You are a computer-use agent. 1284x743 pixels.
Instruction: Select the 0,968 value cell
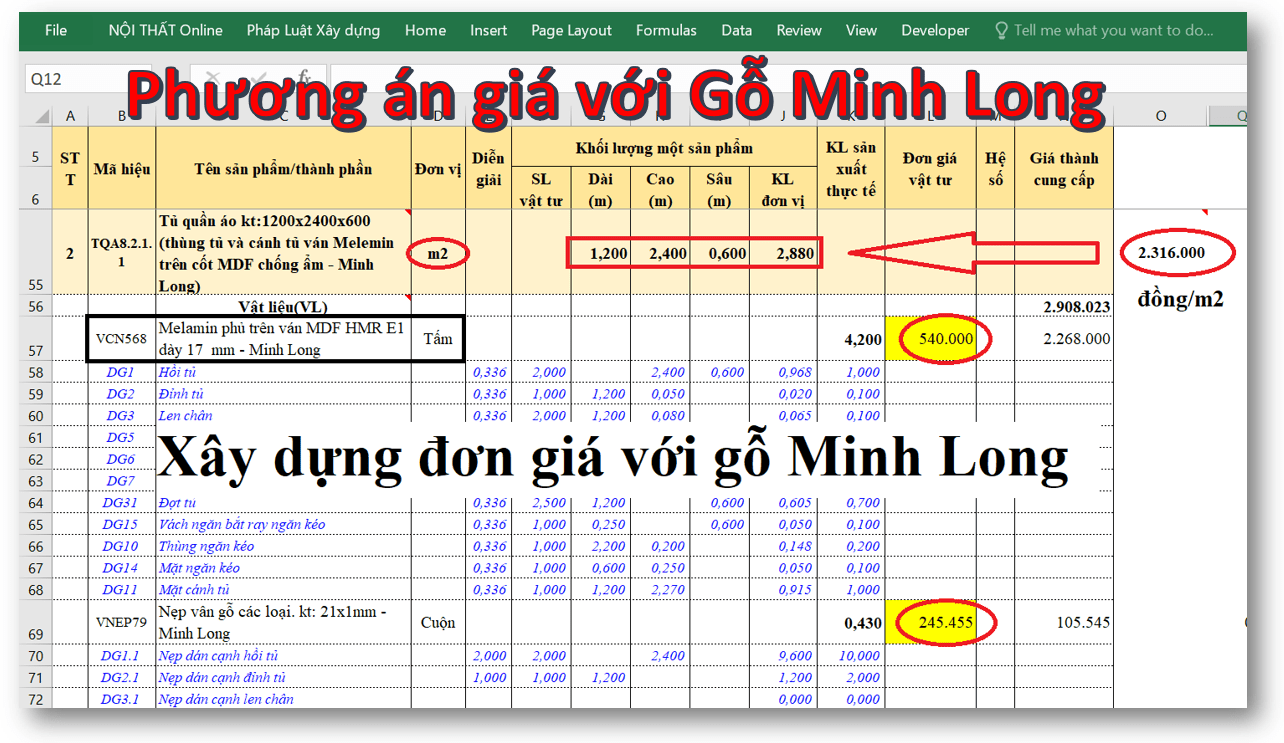coord(783,372)
